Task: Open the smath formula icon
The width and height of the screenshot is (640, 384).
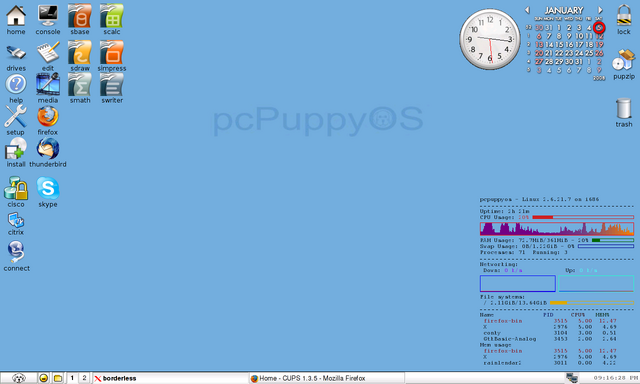Action: 80,84
